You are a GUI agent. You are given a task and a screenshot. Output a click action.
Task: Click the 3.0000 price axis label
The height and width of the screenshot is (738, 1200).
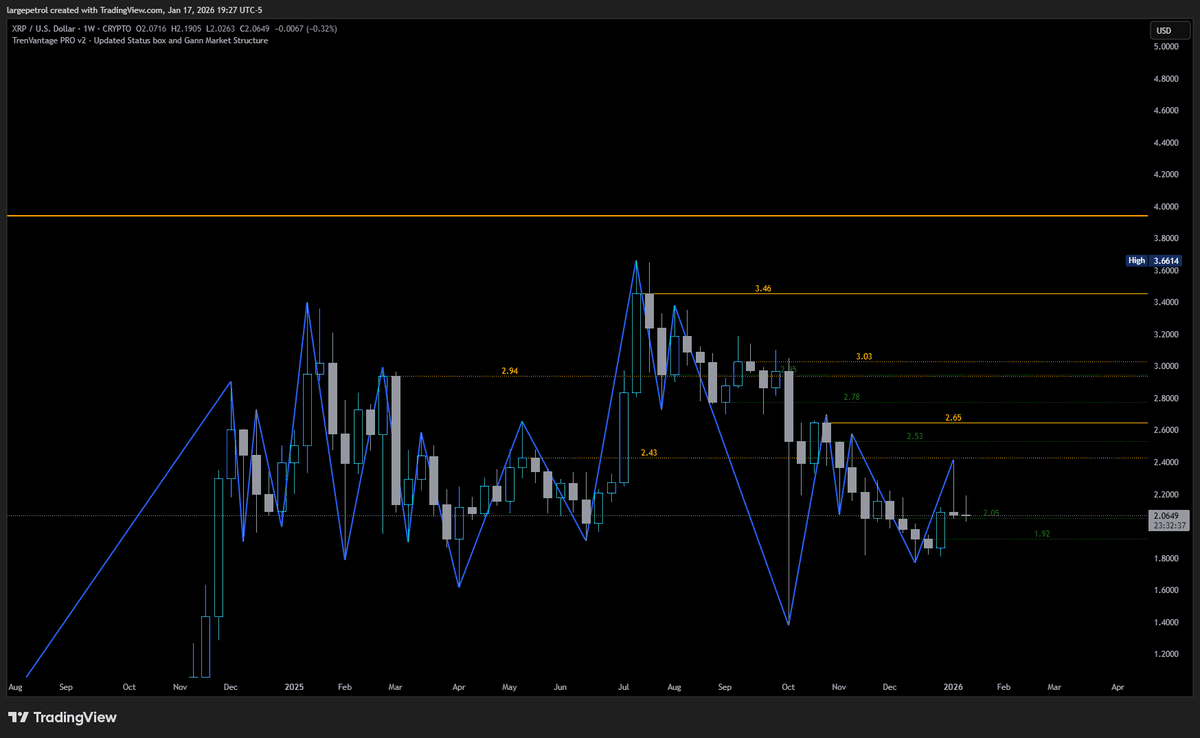(x=1167, y=366)
